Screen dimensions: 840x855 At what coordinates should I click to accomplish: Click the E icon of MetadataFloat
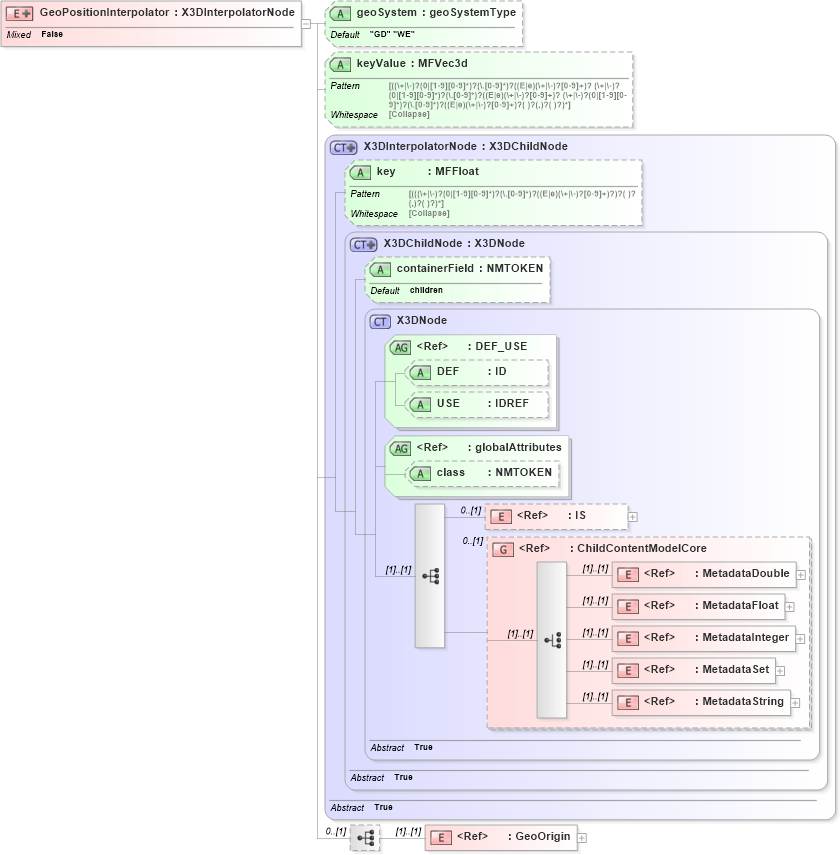point(628,607)
